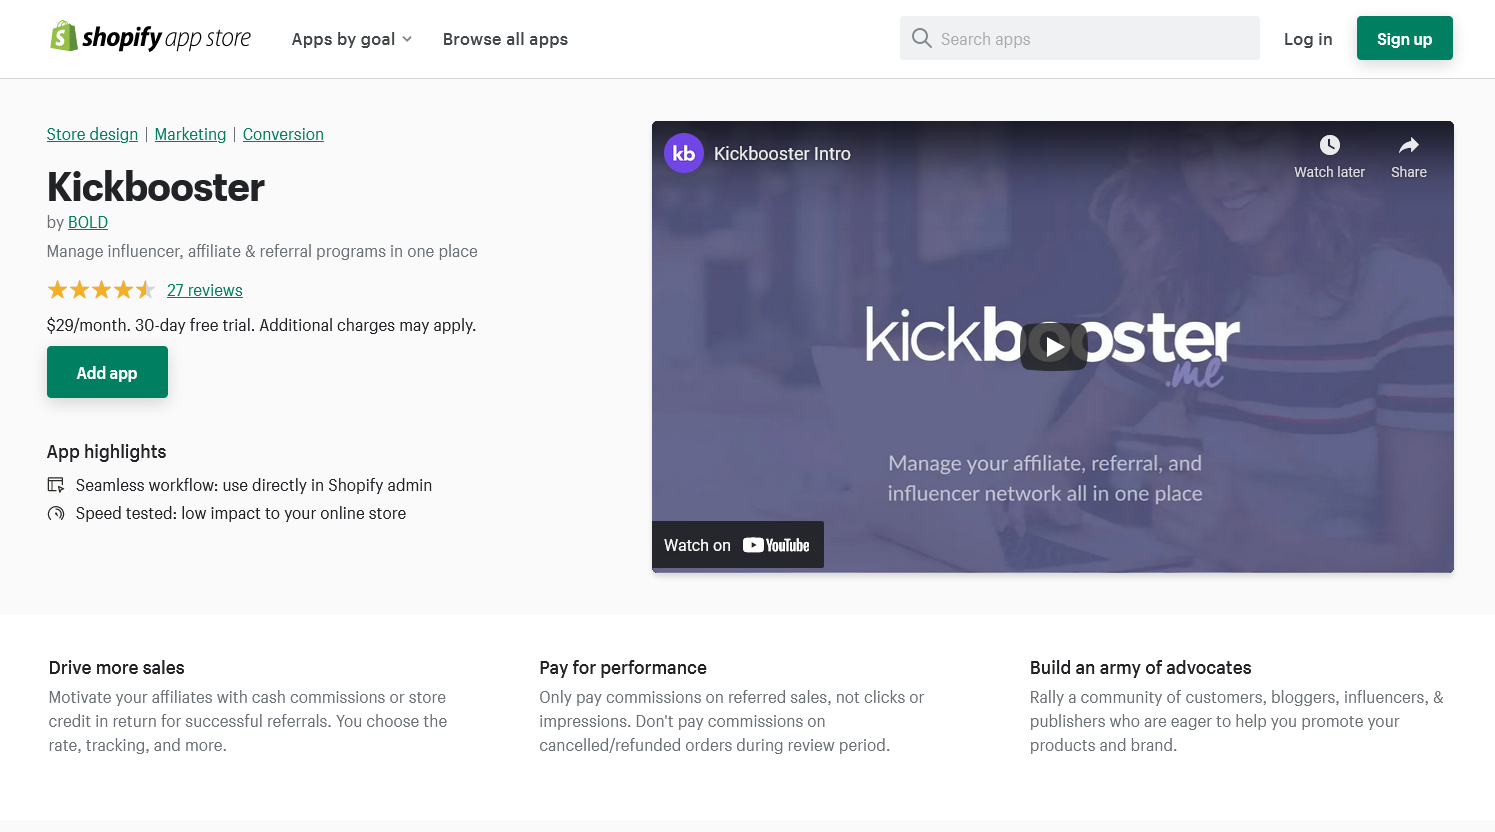Open the Conversion category link
Screen dimensions: 1495x832
(x=283, y=134)
